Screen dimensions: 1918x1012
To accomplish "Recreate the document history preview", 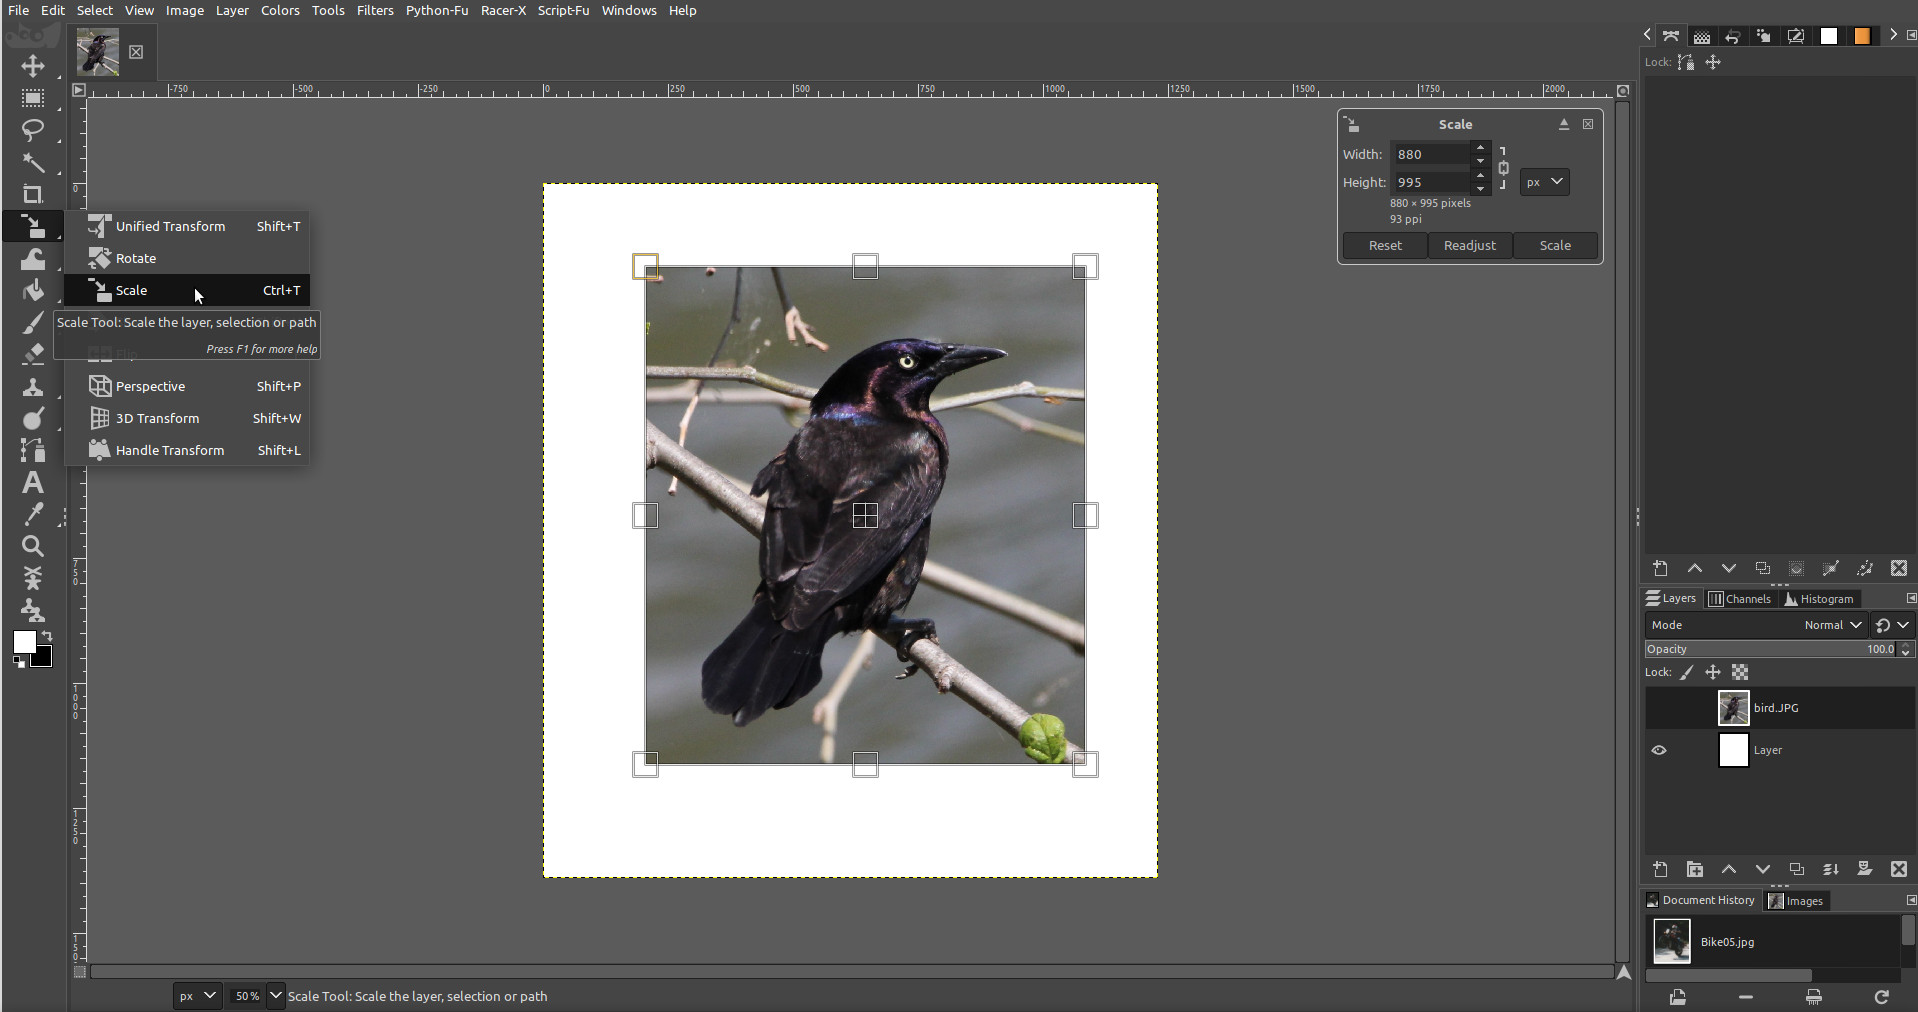I will tap(1881, 997).
